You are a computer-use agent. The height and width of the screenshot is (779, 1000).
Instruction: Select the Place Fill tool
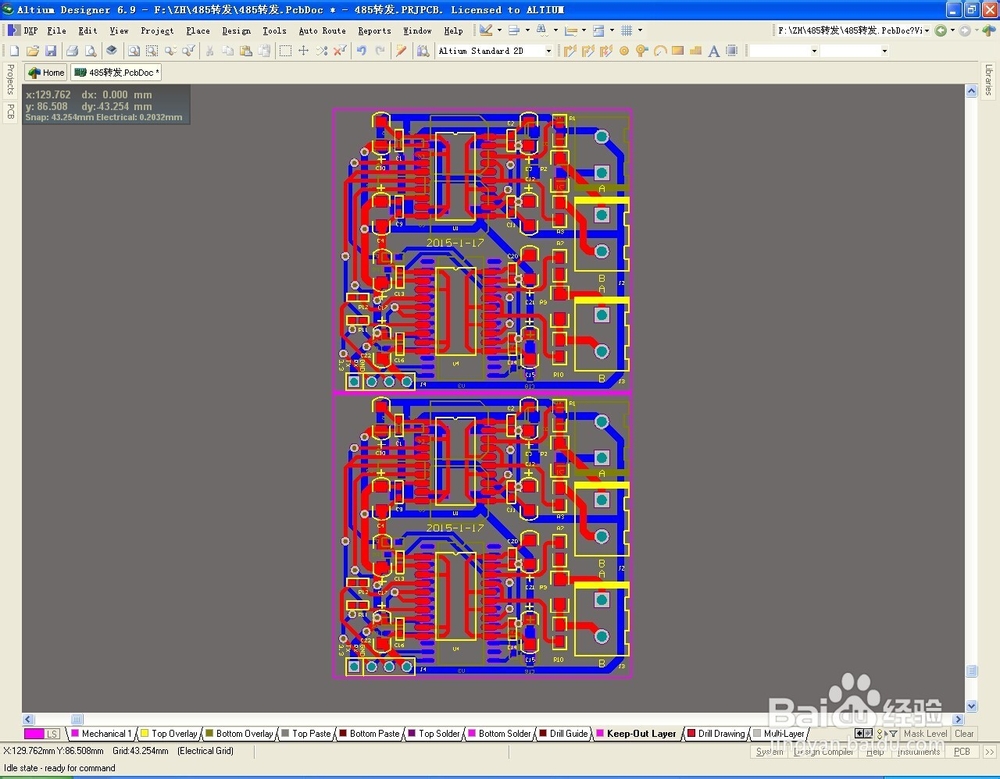pyautogui.click(x=678, y=50)
